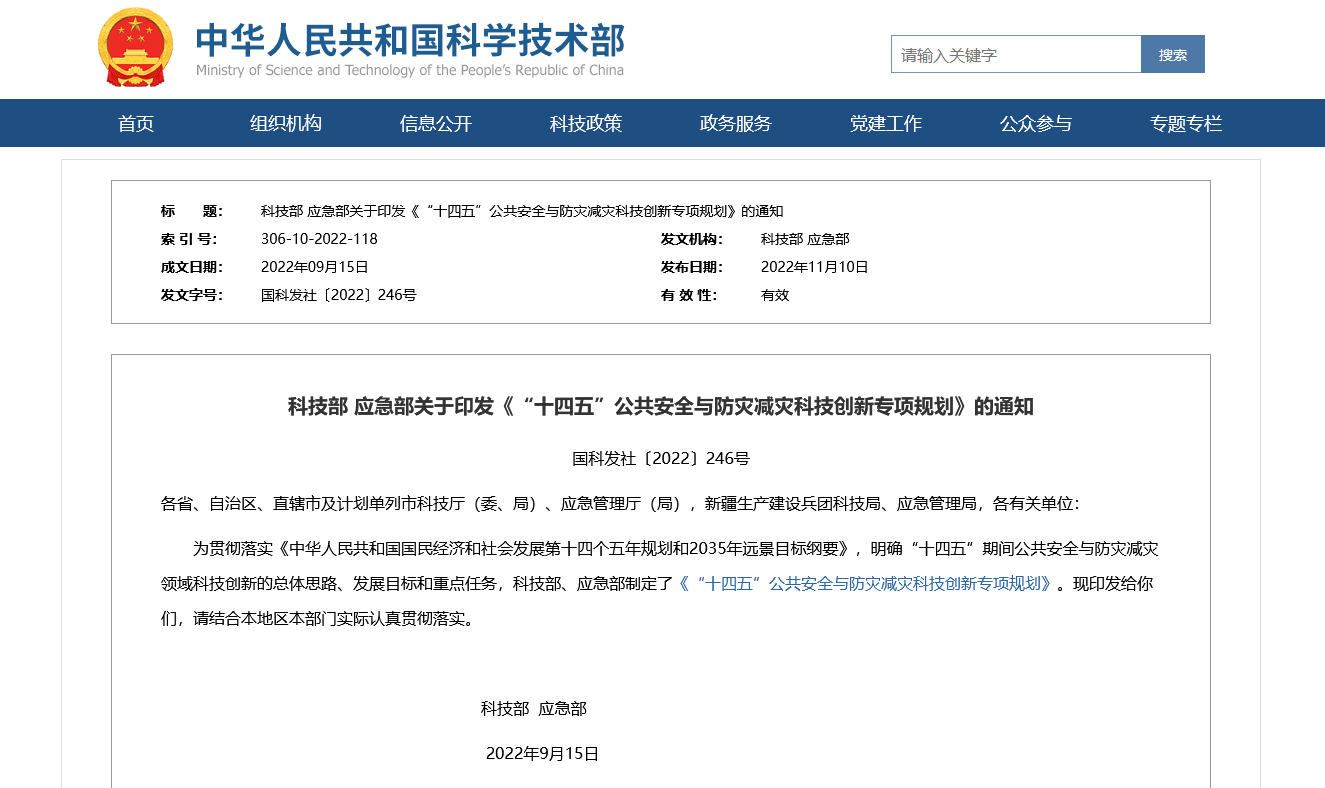Click the 发文机构 value 科技部 应急部

pos(805,239)
